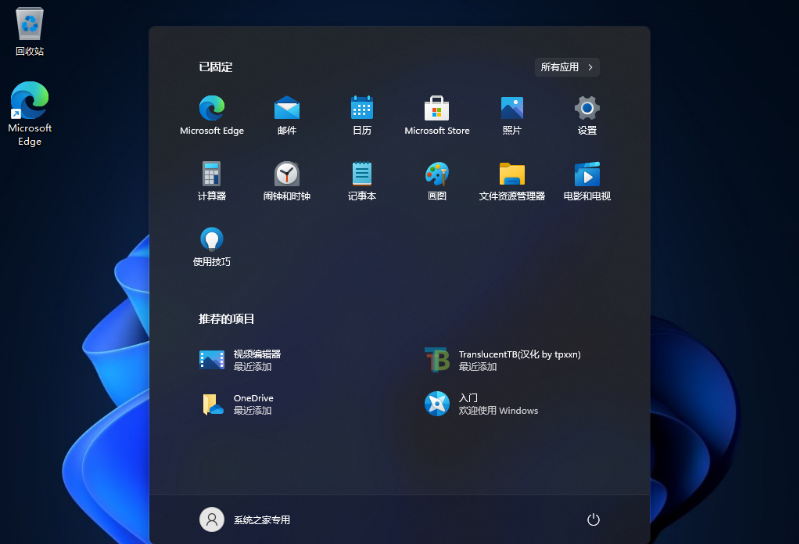Click the 已固定 pinned section heading
The height and width of the screenshot is (544, 799).
pos(216,67)
